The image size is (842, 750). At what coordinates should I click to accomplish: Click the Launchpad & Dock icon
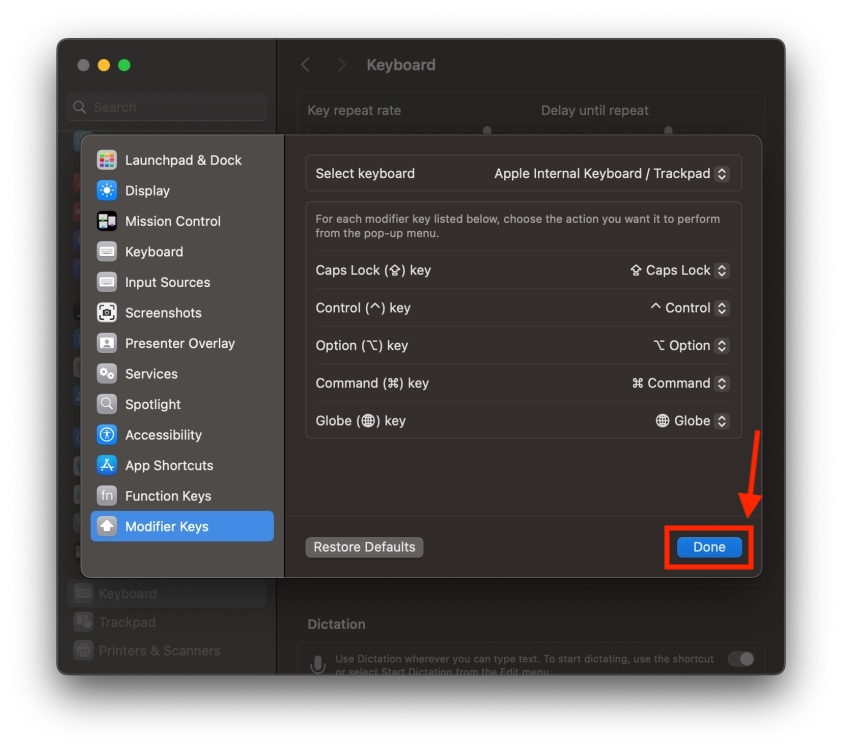pyautogui.click(x=107, y=160)
